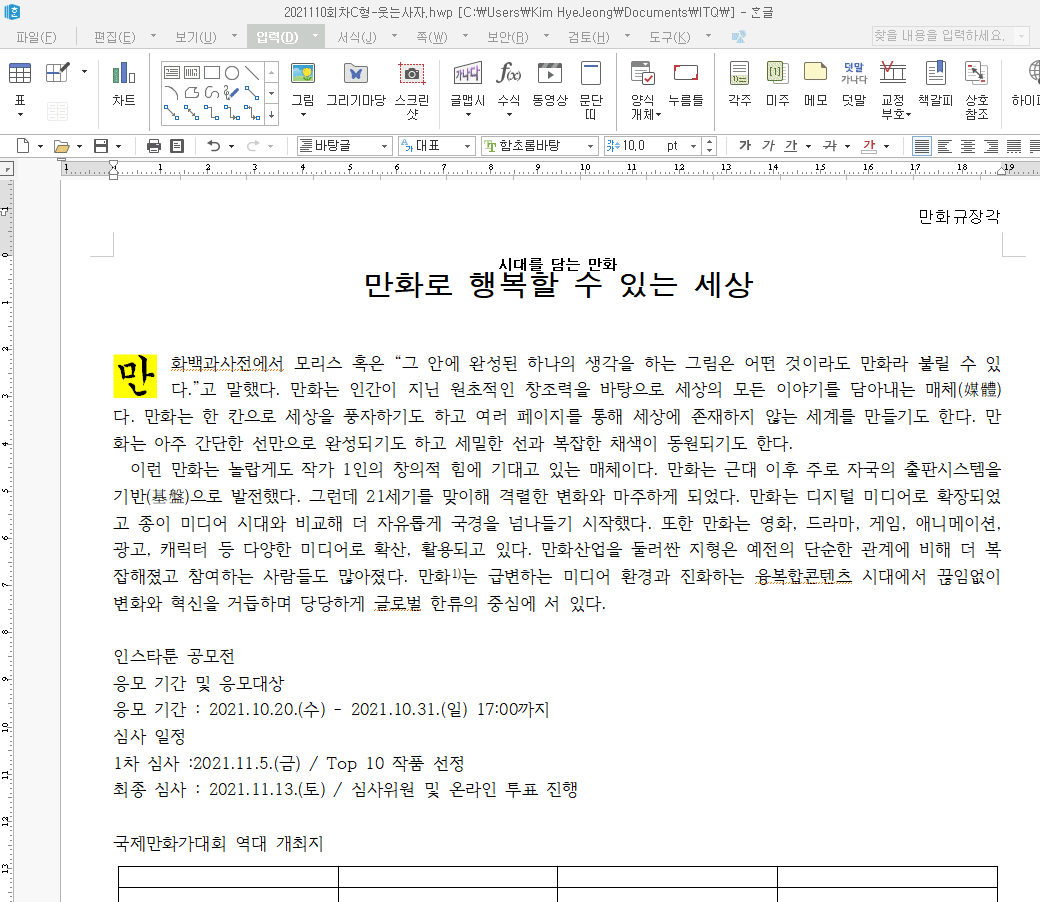This screenshot has width=1040, height=902.
Task: Open the 함초롬바탕 font dropdown
Action: (590, 146)
